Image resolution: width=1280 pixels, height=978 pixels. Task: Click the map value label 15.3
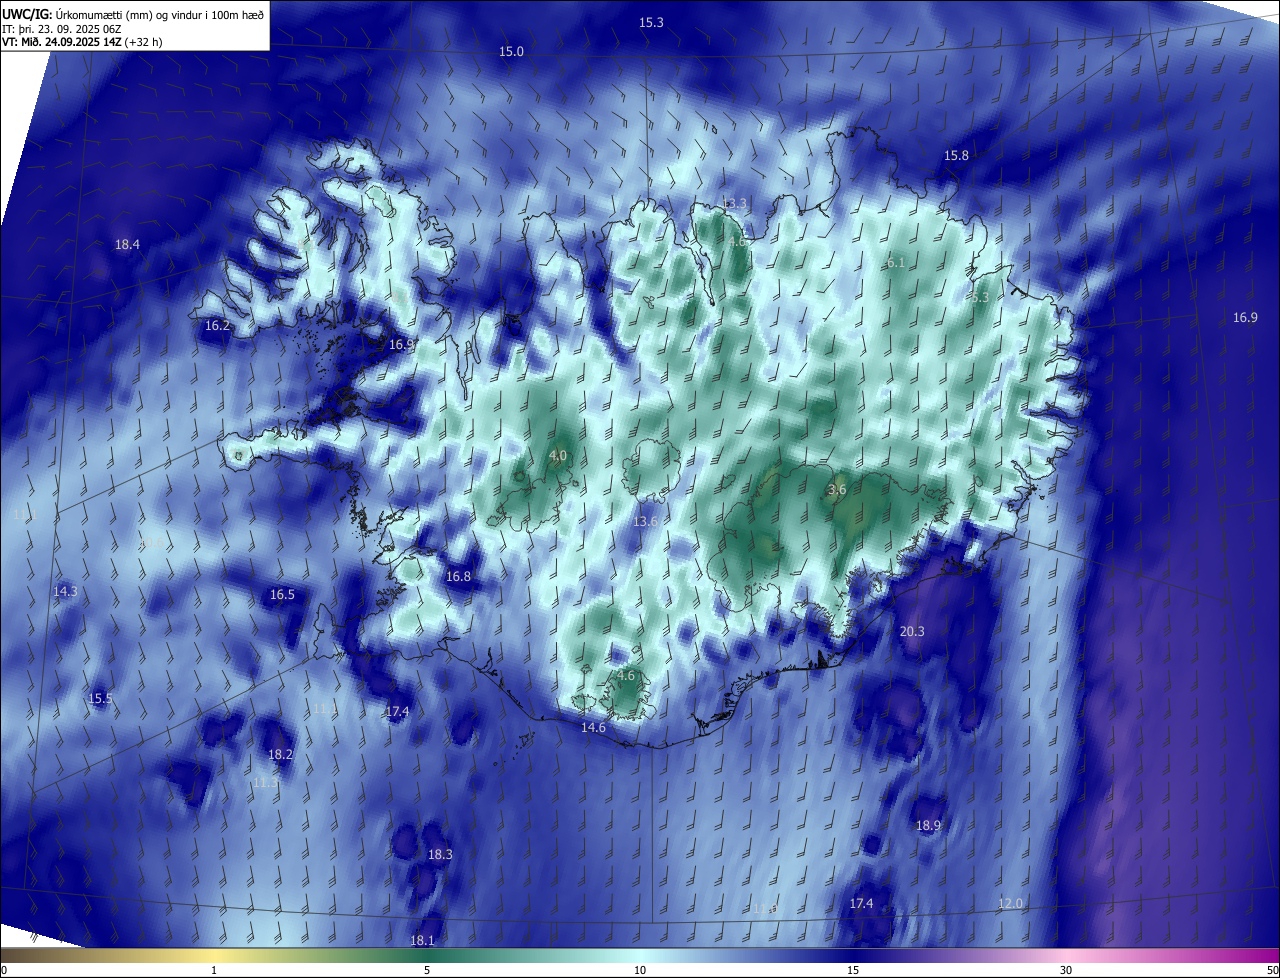[651, 22]
